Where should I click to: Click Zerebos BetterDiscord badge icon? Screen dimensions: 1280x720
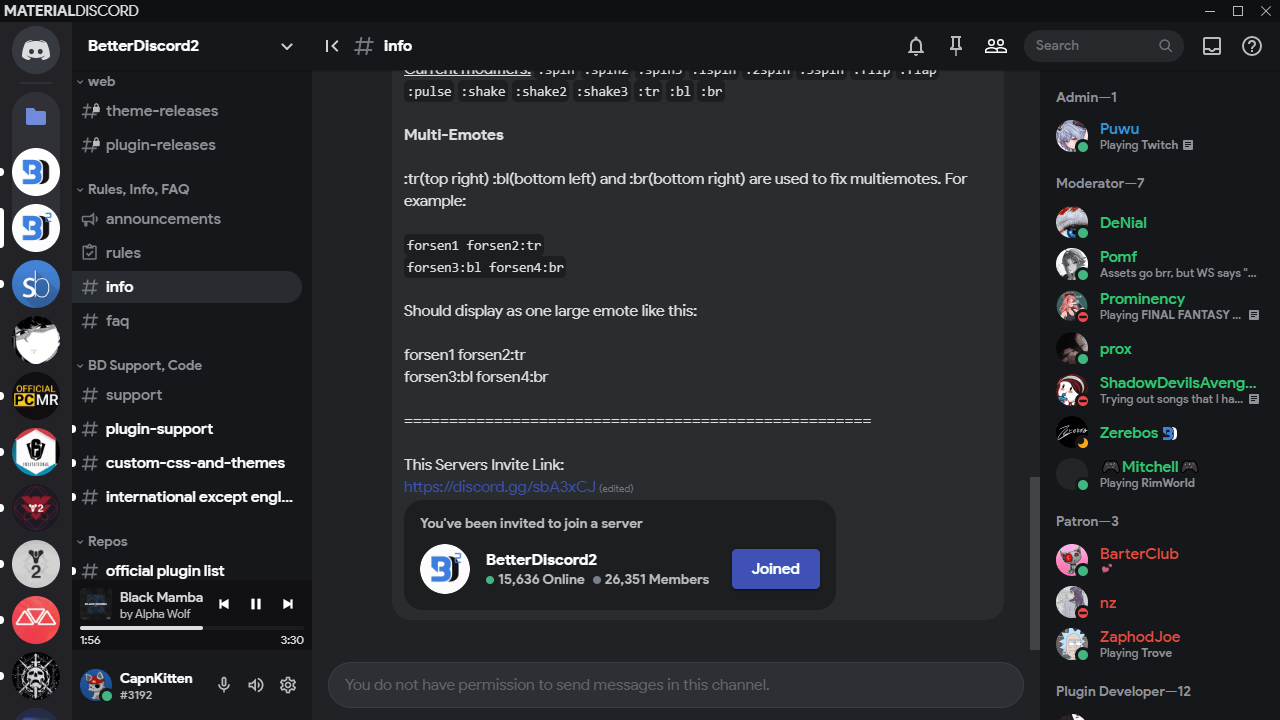[1170, 433]
